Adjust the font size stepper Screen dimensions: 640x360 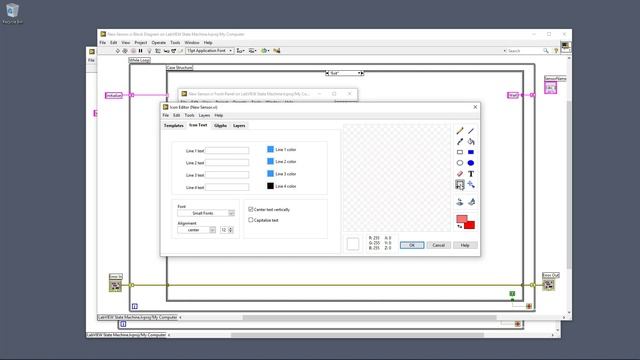point(231,230)
